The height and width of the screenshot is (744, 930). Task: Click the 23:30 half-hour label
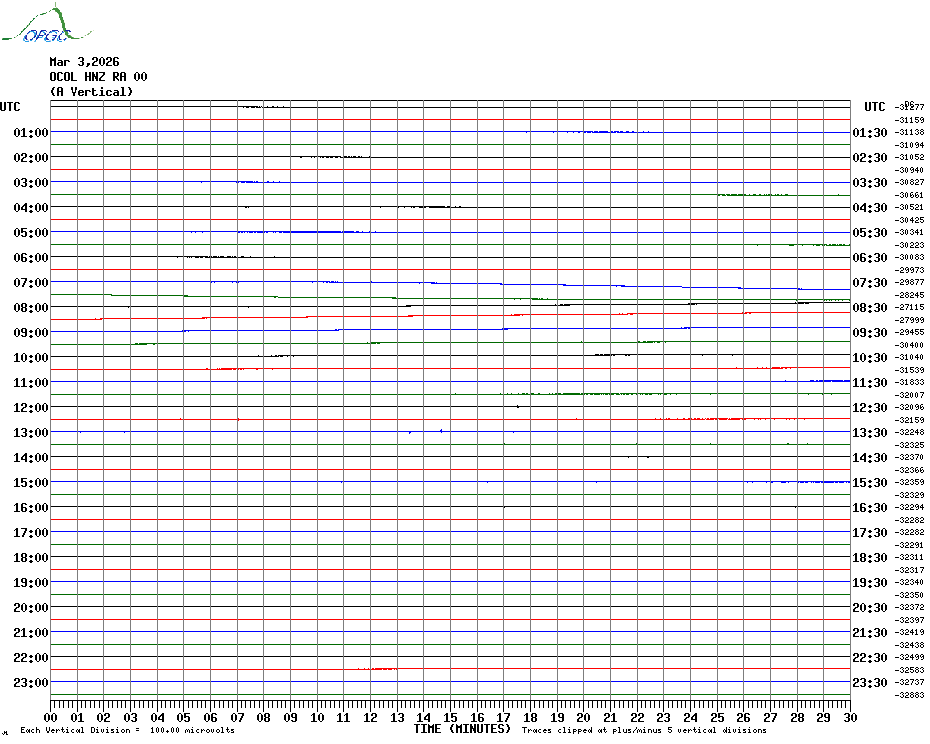(870, 682)
